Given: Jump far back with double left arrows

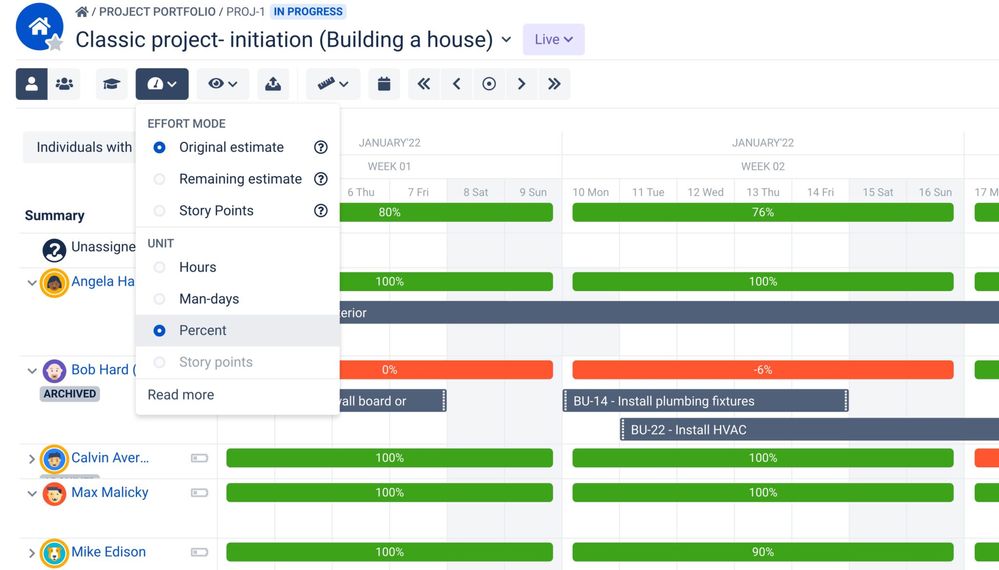Looking at the screenshot, I should coord(424,84).
